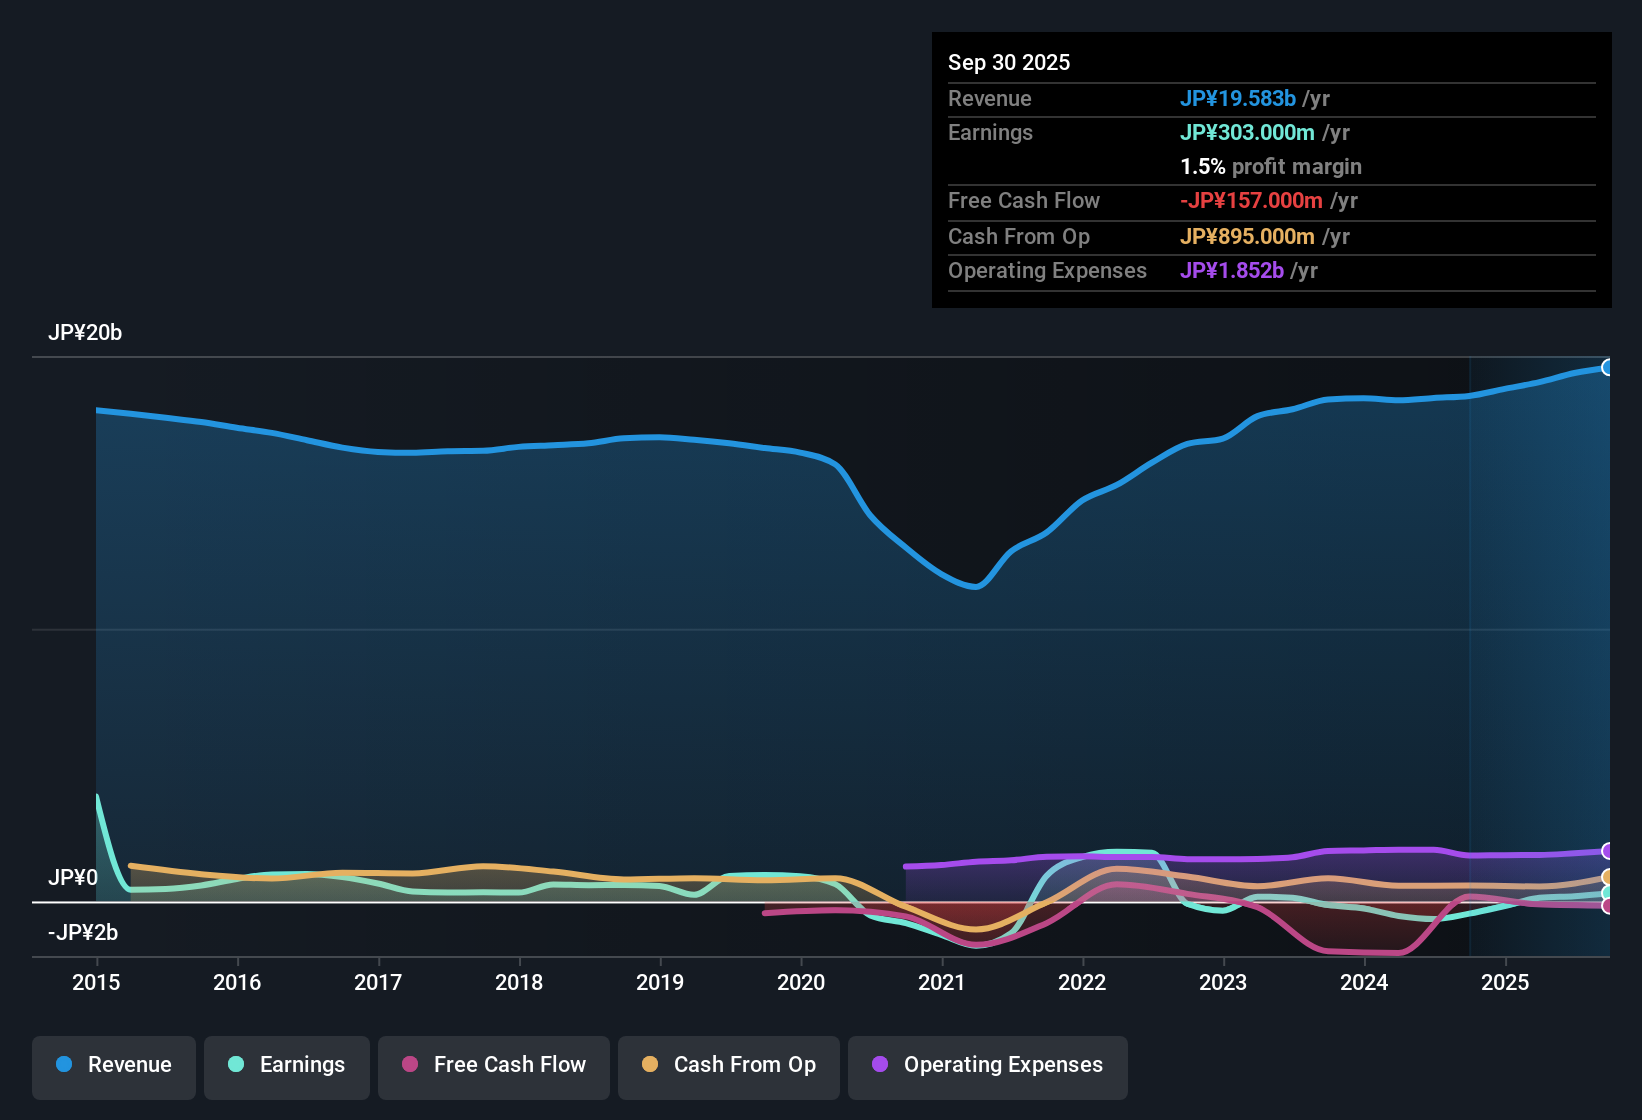Click the 2024 position on the timeline axis

1365,983
